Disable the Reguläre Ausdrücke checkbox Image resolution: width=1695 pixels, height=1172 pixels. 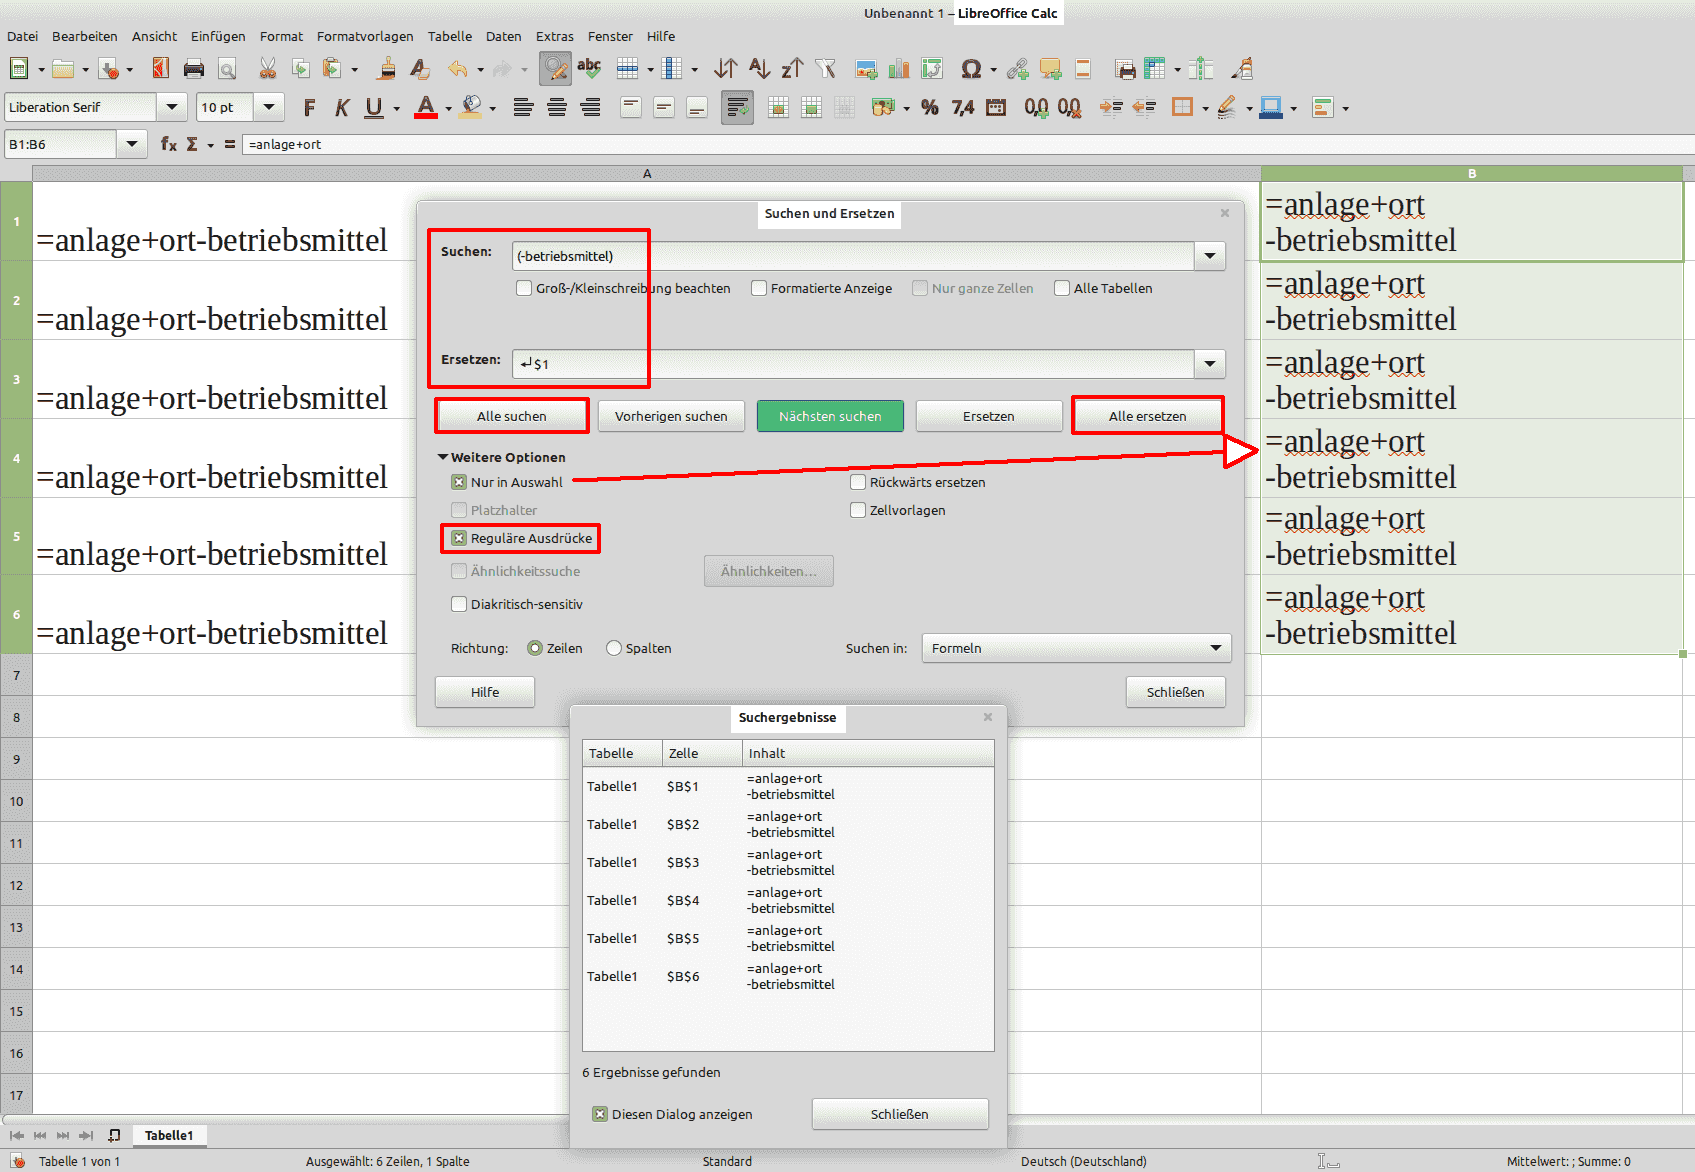pyautogui.click(x=459, y=538)
